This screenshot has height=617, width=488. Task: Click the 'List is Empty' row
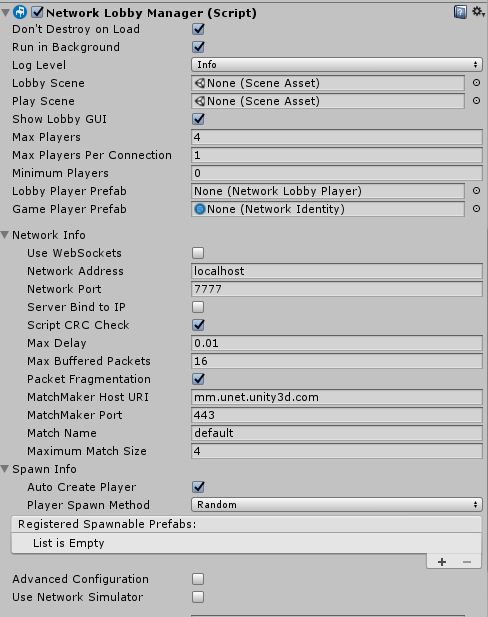(246, 543)
